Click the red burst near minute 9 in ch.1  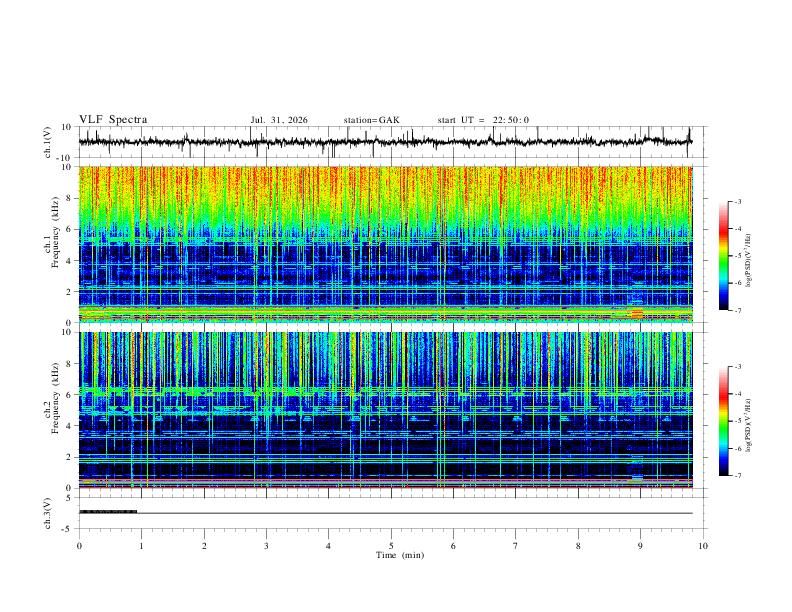[637, 314]
